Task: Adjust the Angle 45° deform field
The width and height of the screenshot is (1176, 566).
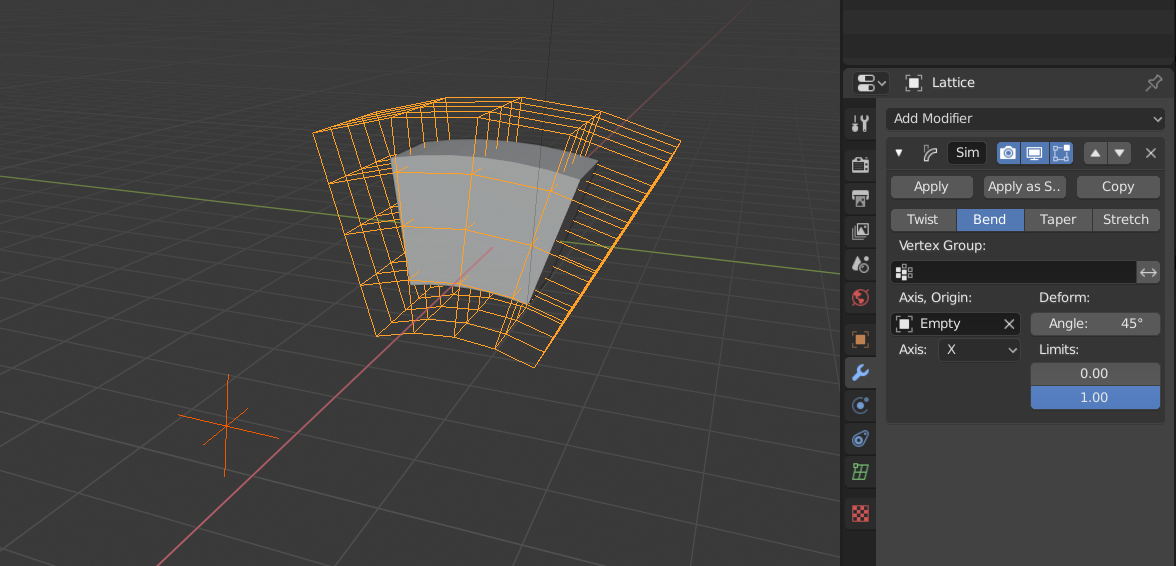Action: pos(1095,324)
